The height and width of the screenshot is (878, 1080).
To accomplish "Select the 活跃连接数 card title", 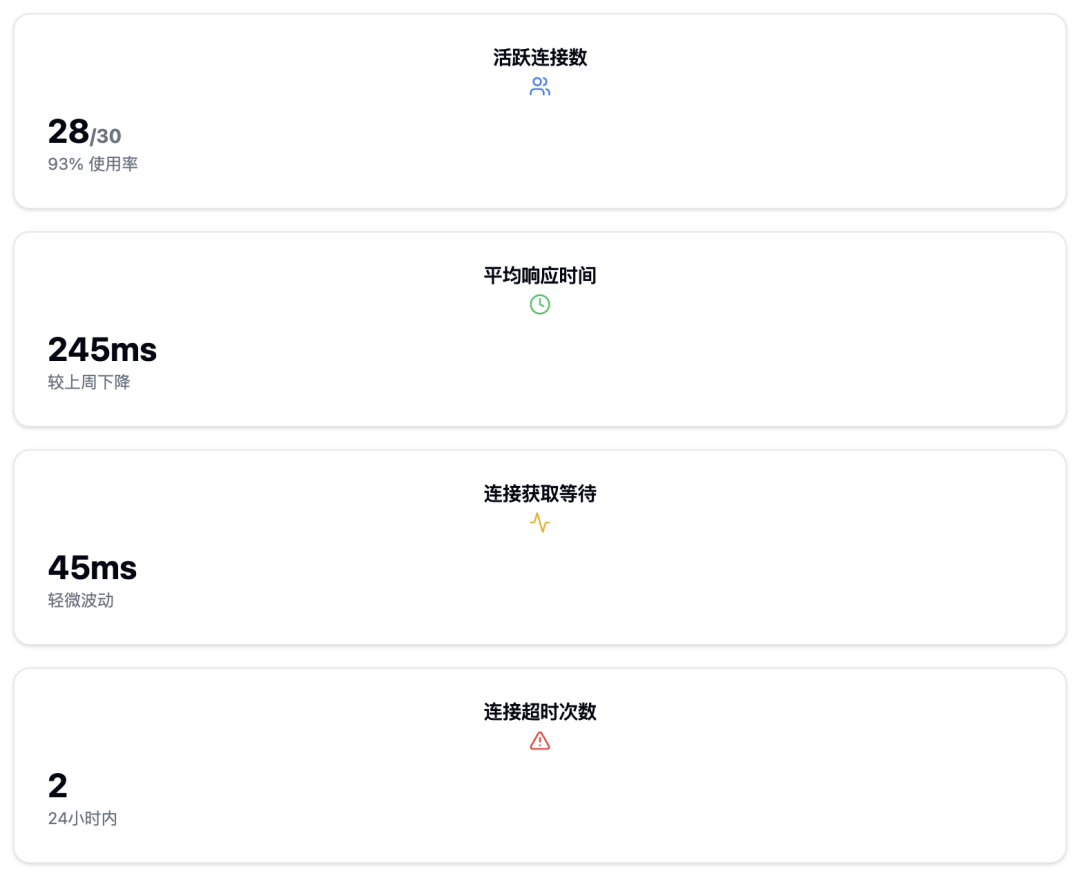I will tap(540, 58).
